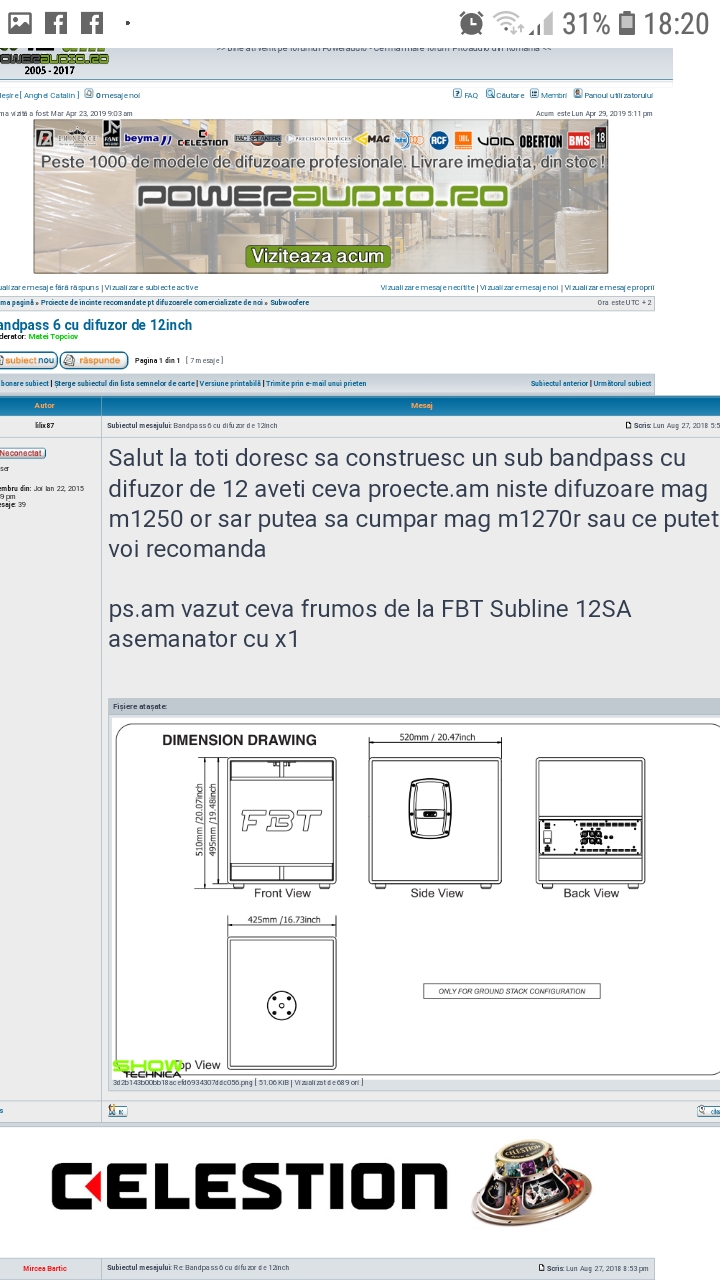
Task: Click 'Șterge subiectul din lista semnelor de carte'
Action: tap(124, 383)
